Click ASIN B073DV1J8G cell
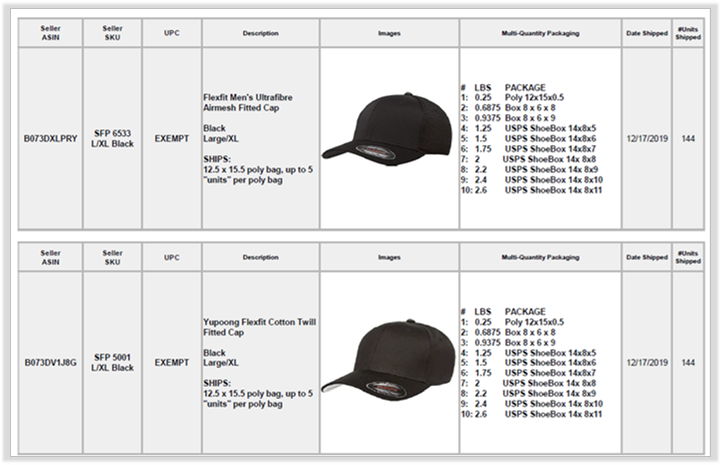The width and height of the screenshot is (721, 465). coord(51,362)
